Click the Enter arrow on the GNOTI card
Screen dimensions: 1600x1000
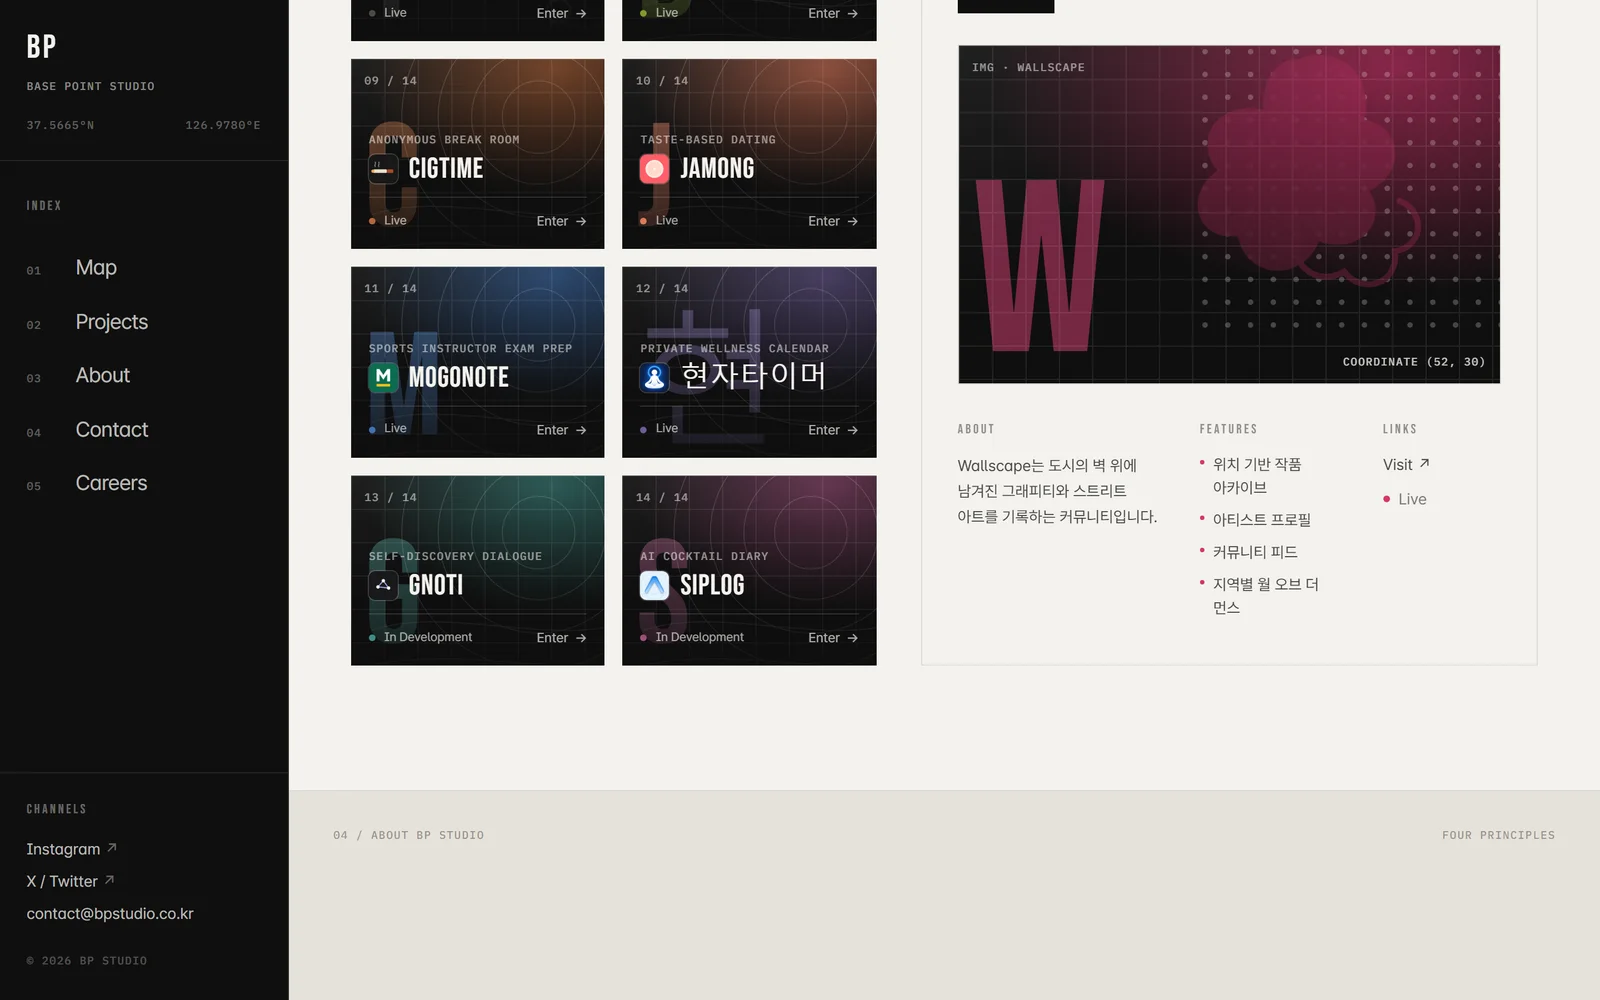(581, 638)
